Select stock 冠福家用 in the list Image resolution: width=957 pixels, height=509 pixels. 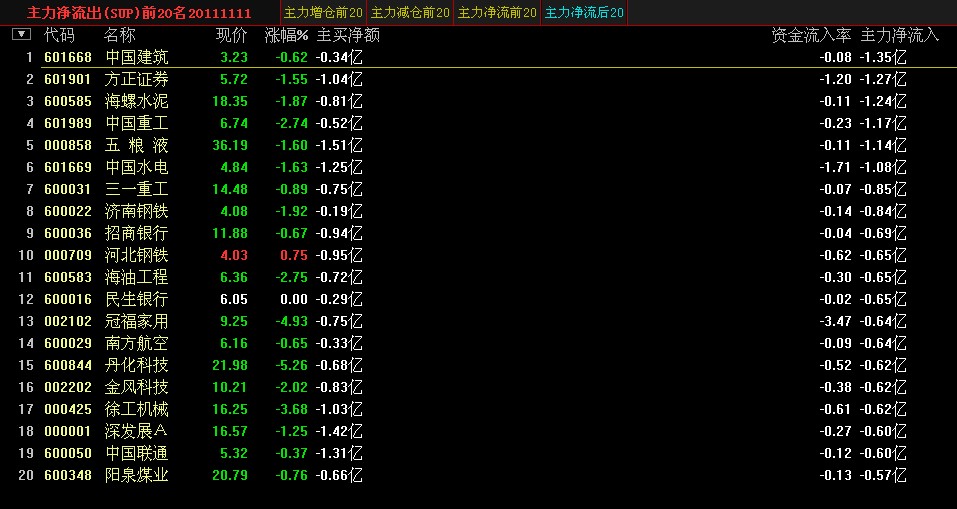point(137,321)
